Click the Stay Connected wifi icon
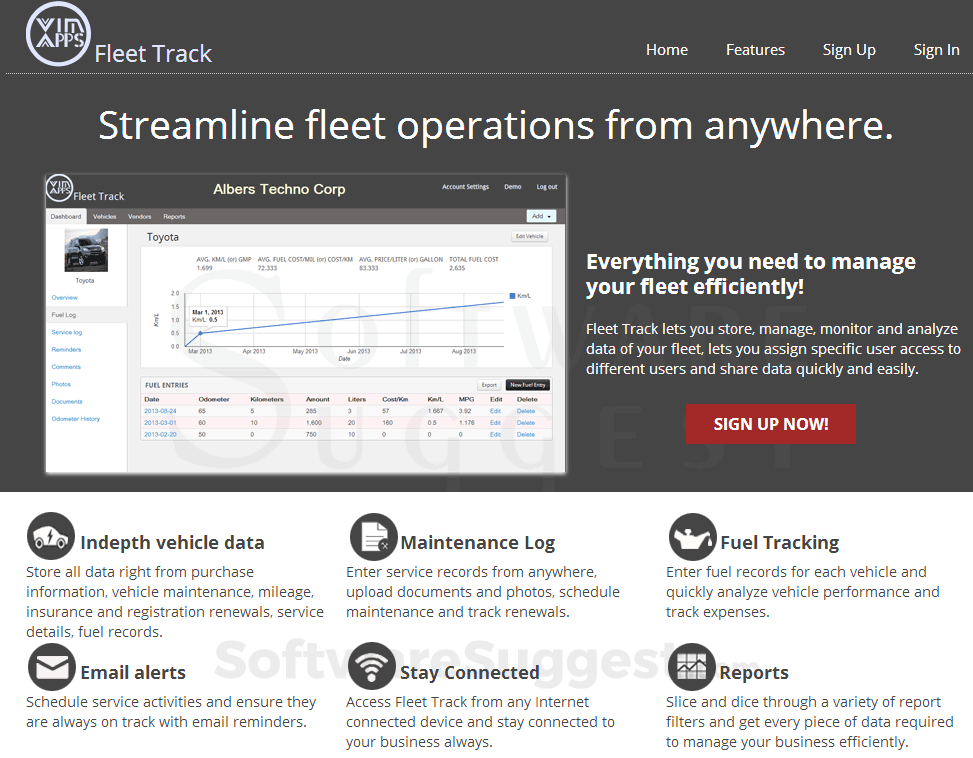Viewport: 973px width, 758px height. (x=372, y=666)
